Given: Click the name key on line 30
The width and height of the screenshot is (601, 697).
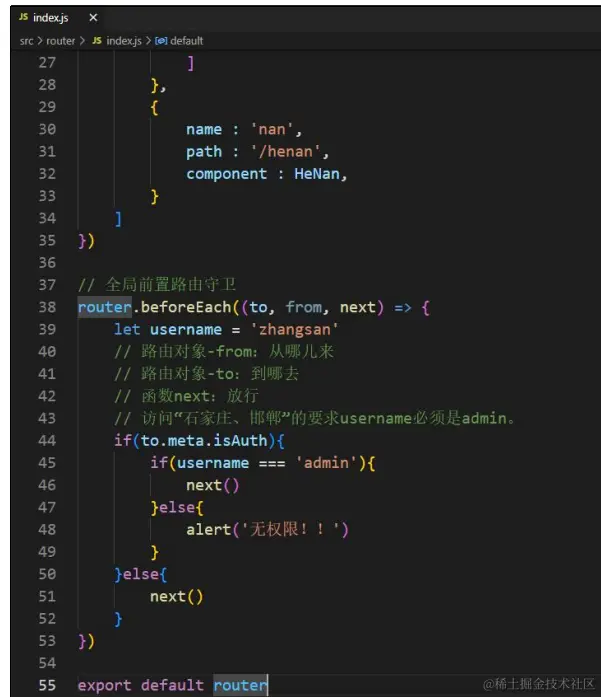Looking at the screenshot, I should 204,129.
